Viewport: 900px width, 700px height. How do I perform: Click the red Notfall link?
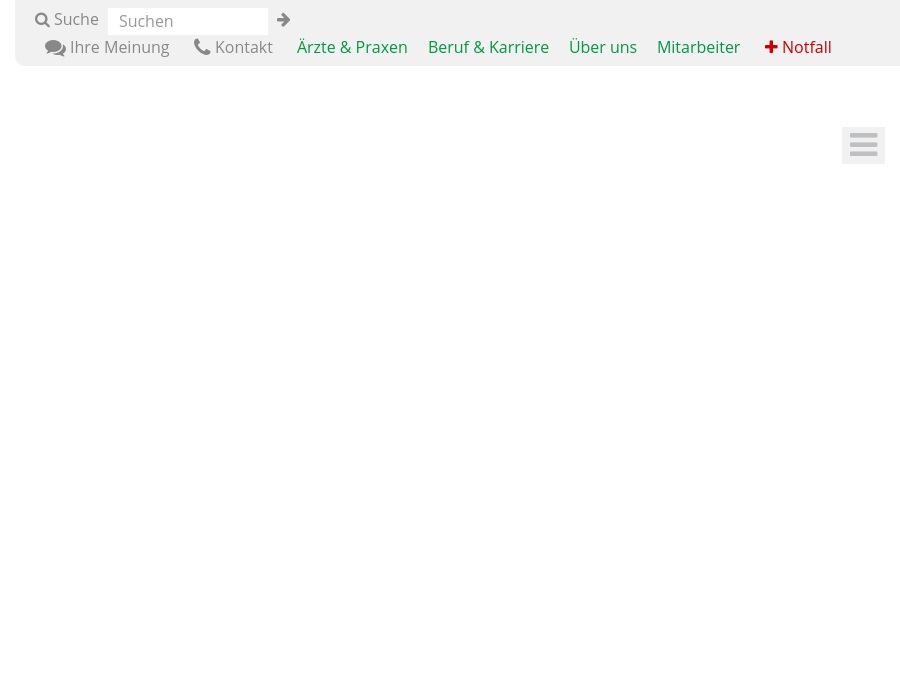click(x=806, y=47)
